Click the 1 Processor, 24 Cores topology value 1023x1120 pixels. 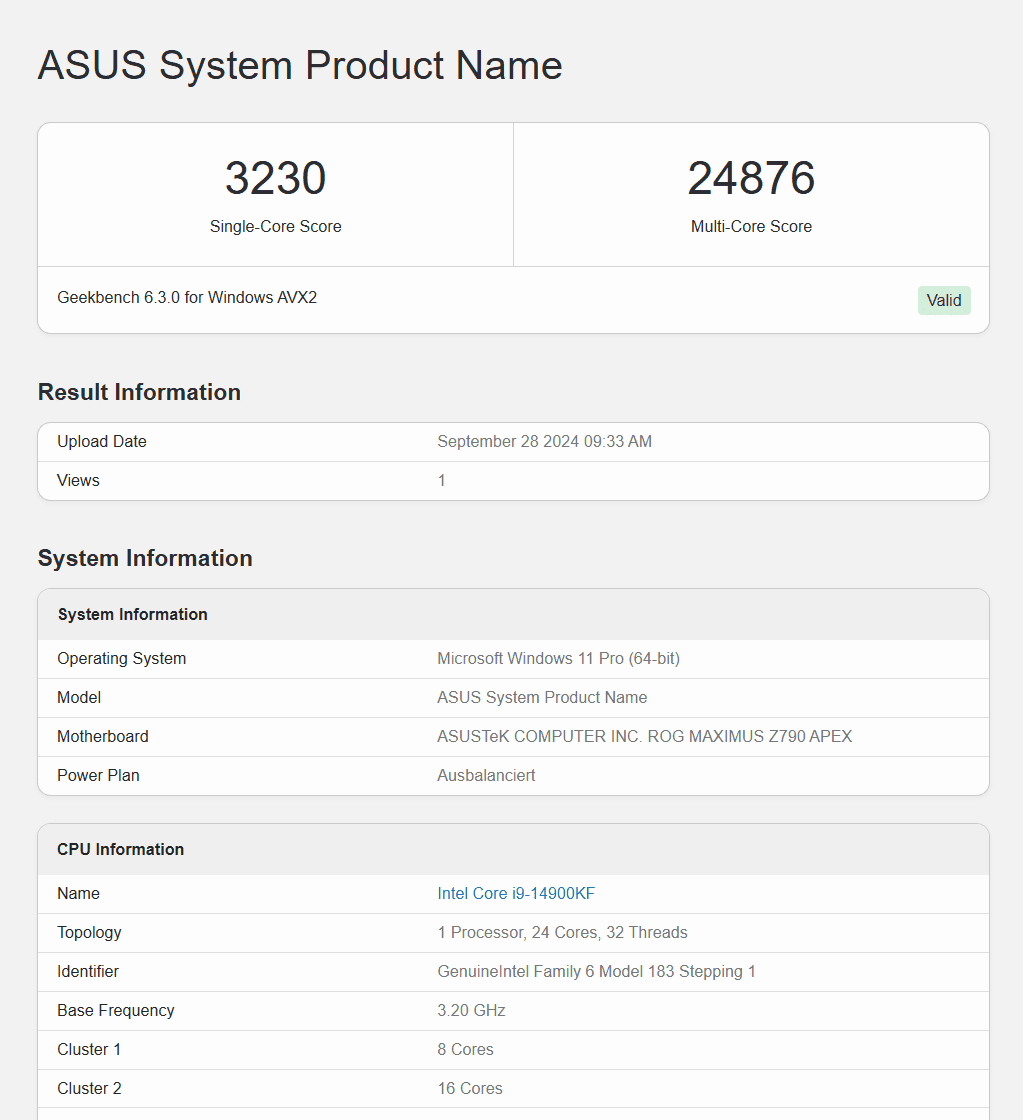click(x=562, y=932)
